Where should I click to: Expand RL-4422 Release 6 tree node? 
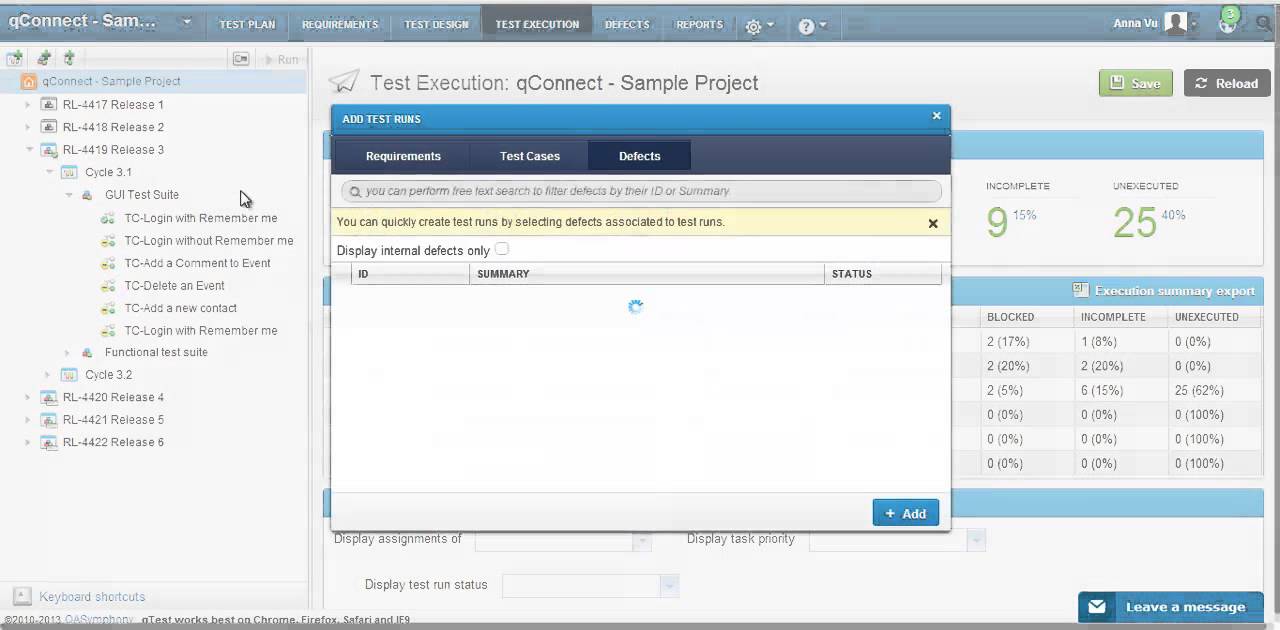28,442
